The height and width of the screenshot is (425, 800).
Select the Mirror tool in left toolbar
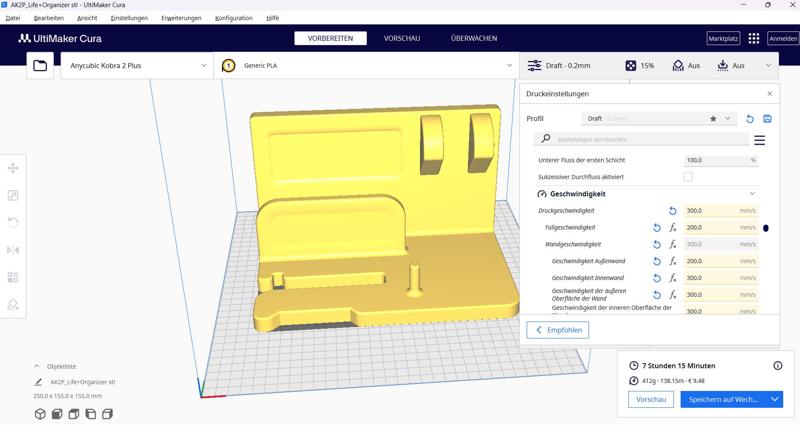point(13,250)
